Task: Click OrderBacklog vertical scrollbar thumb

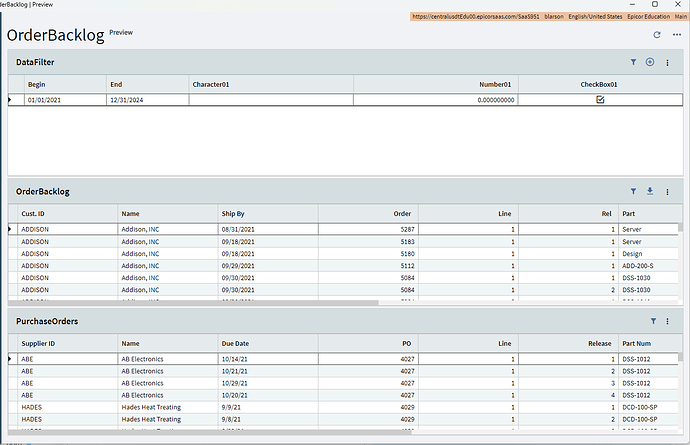Action: pos(680,228)
